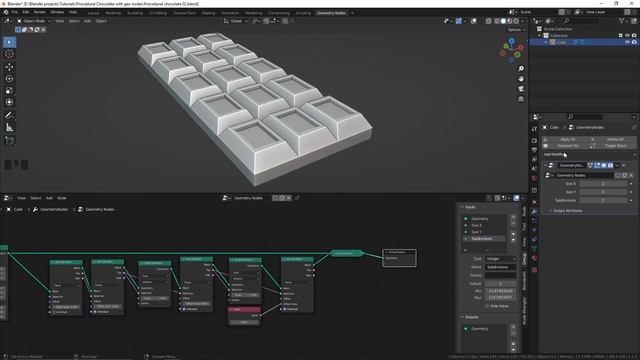Click the navigation axis gizmo
640x360 pixels.
[511, 50]
